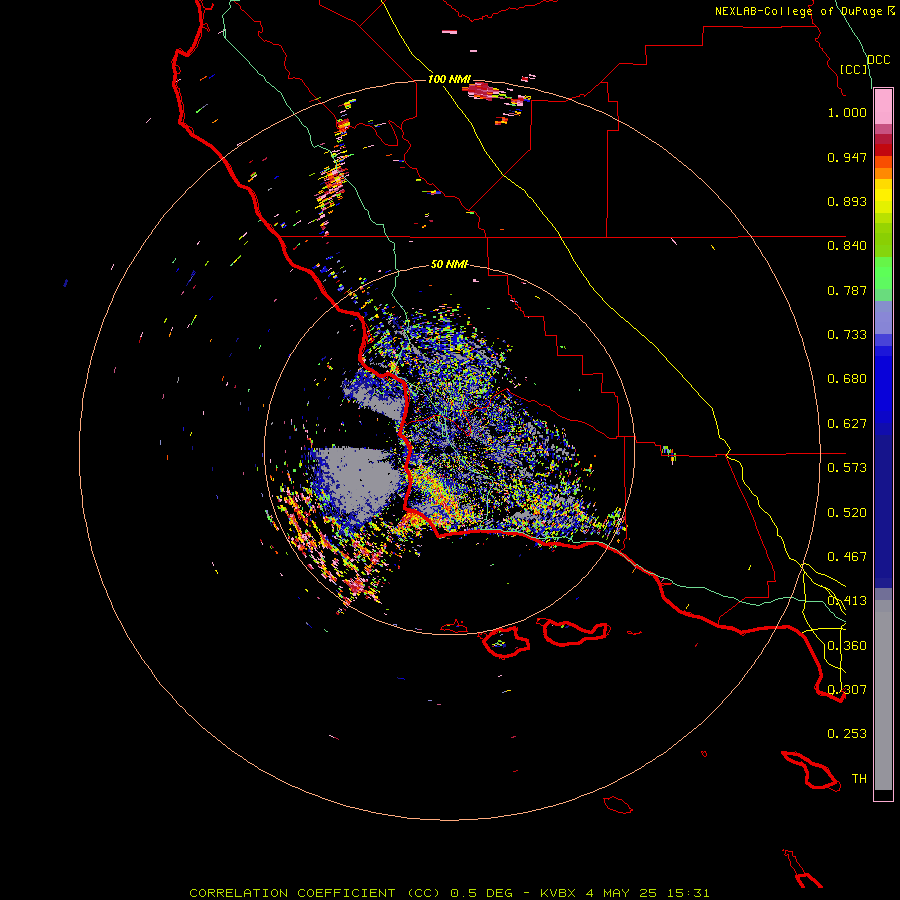Click the 0.840 scale value
Viewport: 900px width, 900px height.
(x=847, y=246)
